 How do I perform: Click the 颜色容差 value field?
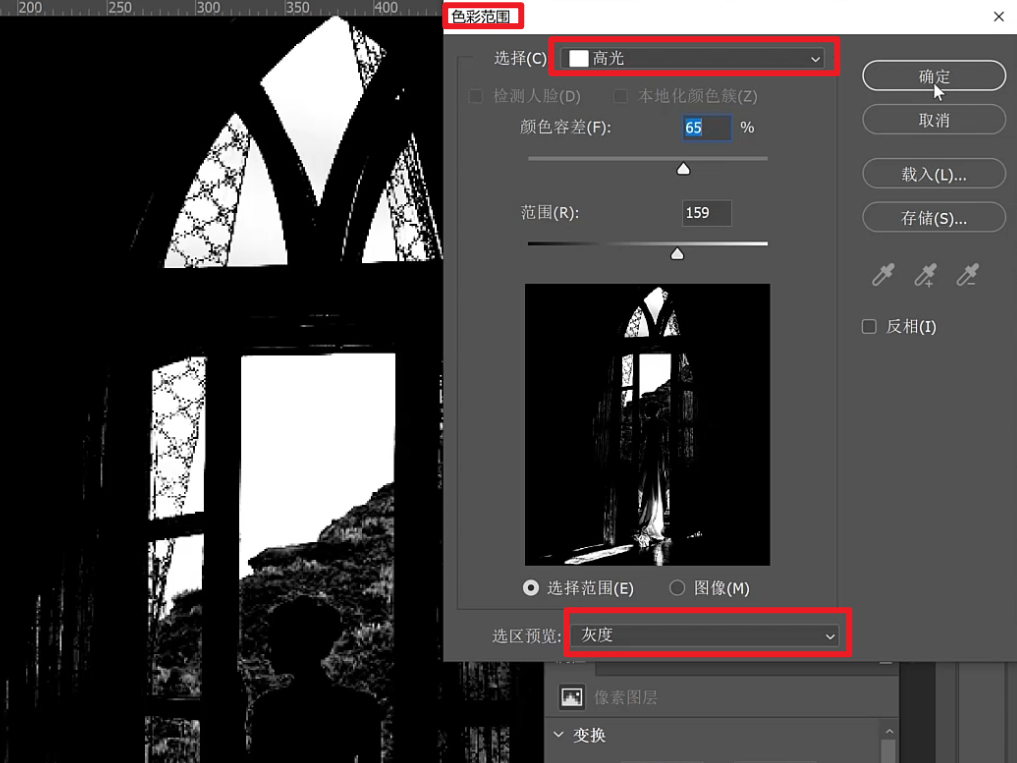(x=706, y=128)
